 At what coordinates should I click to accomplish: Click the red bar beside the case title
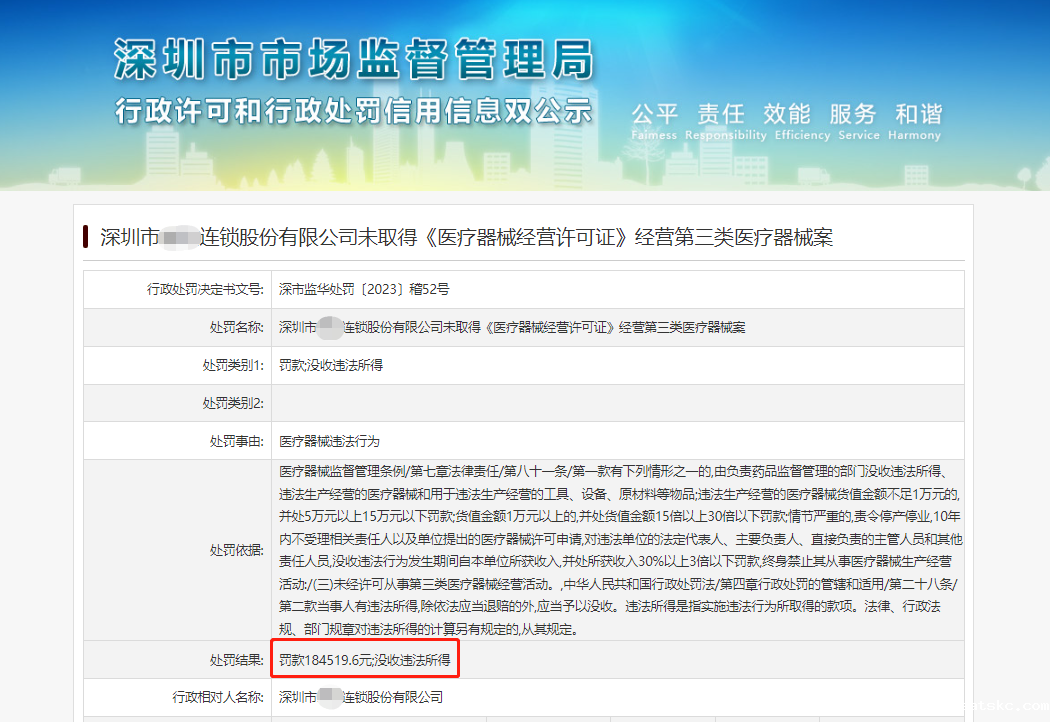point(87,237)
